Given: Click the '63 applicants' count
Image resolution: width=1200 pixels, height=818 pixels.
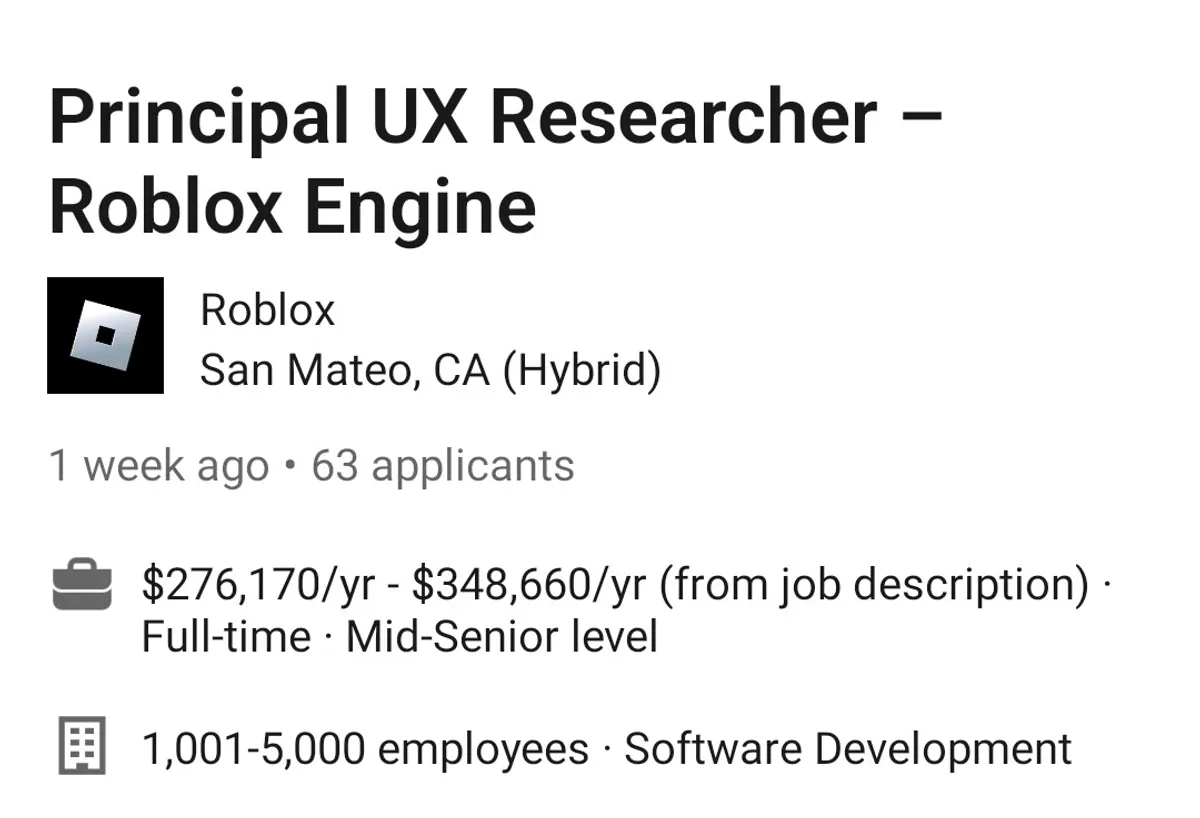Looking at the screenshot, I should click(443, 466).
